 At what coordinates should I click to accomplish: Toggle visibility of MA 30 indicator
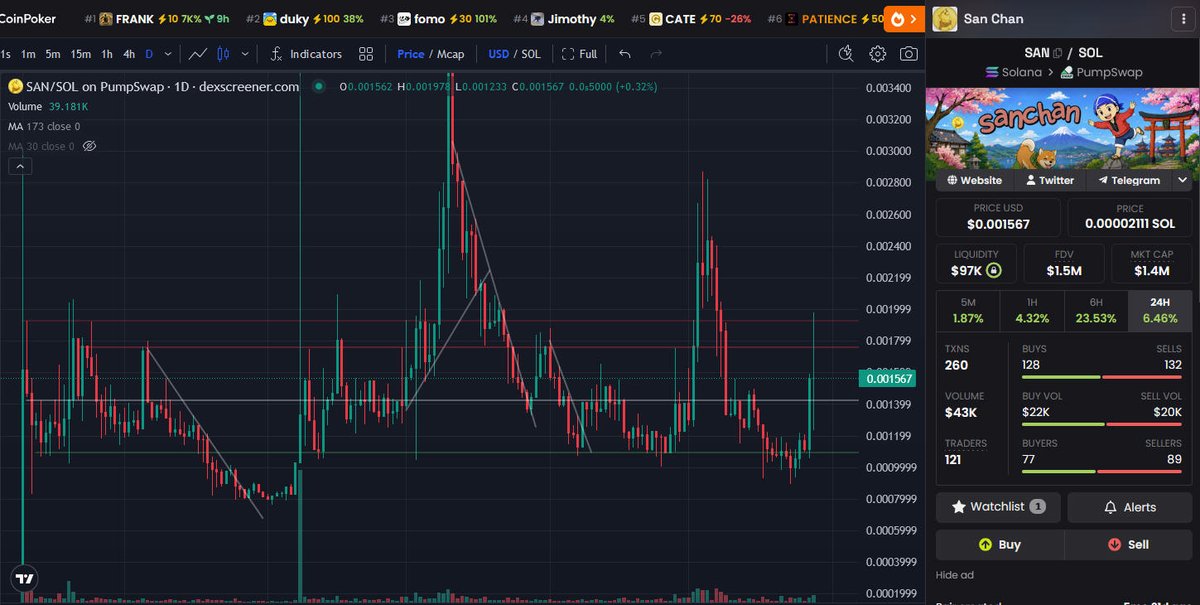pyautogui.click(x=89, y=146)
